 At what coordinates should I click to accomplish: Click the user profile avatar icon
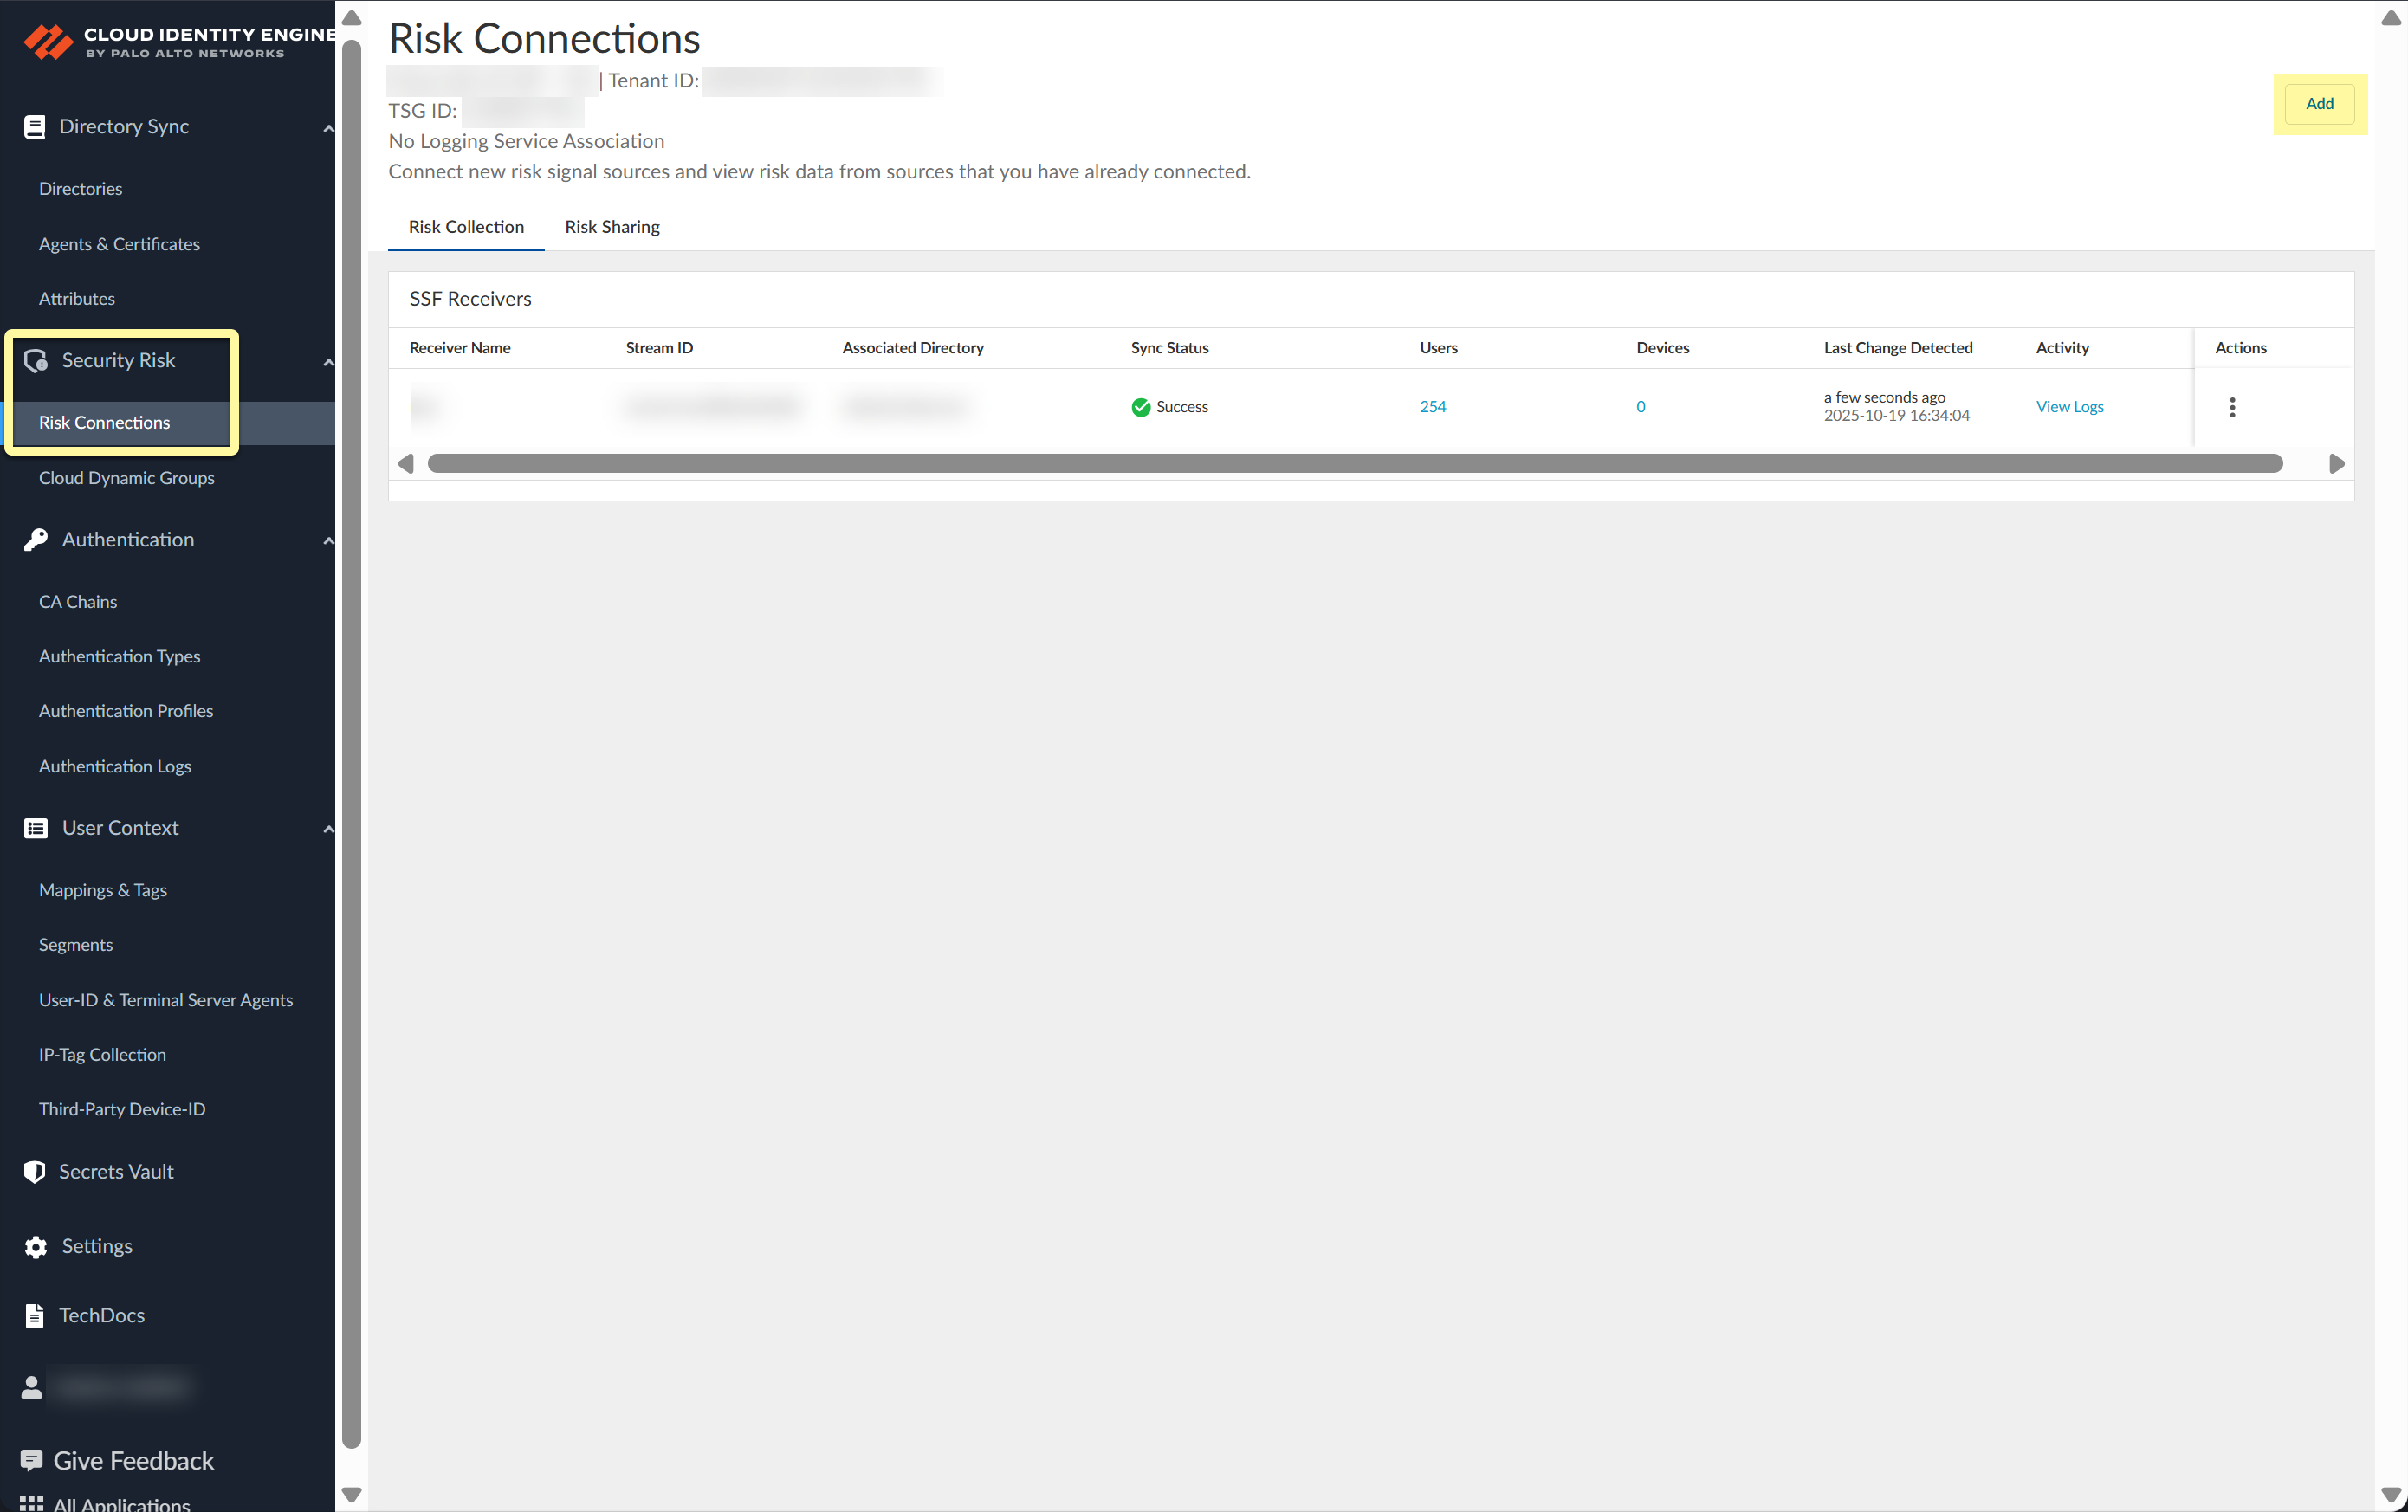click(x=31, y=1388)
